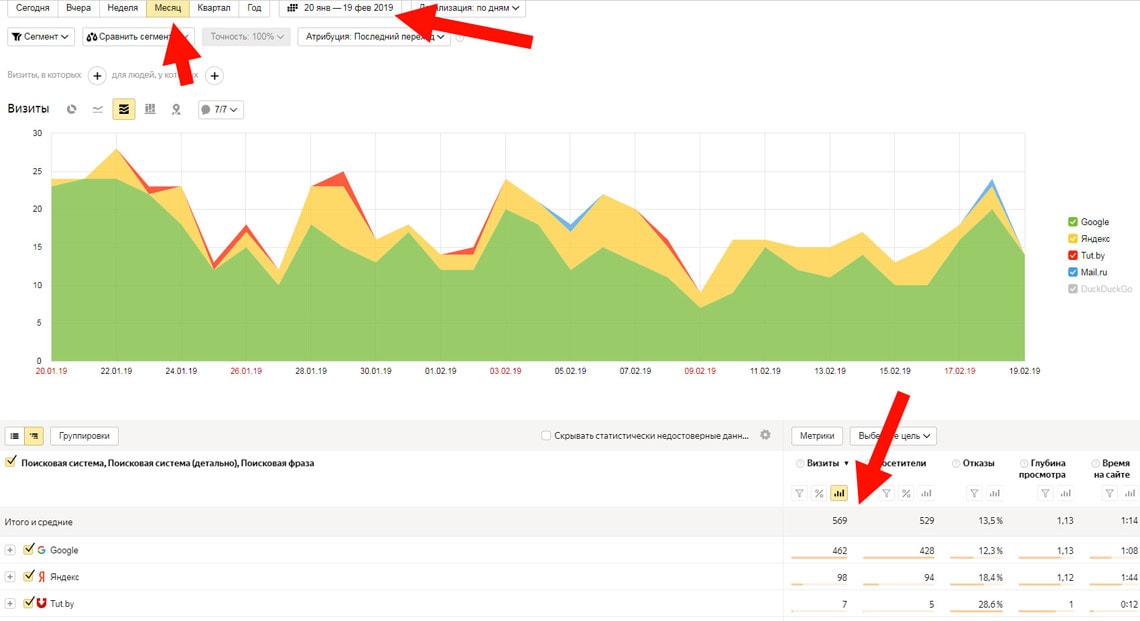Click chart icon under Отказы column
1140x621 pixels.
995,493
